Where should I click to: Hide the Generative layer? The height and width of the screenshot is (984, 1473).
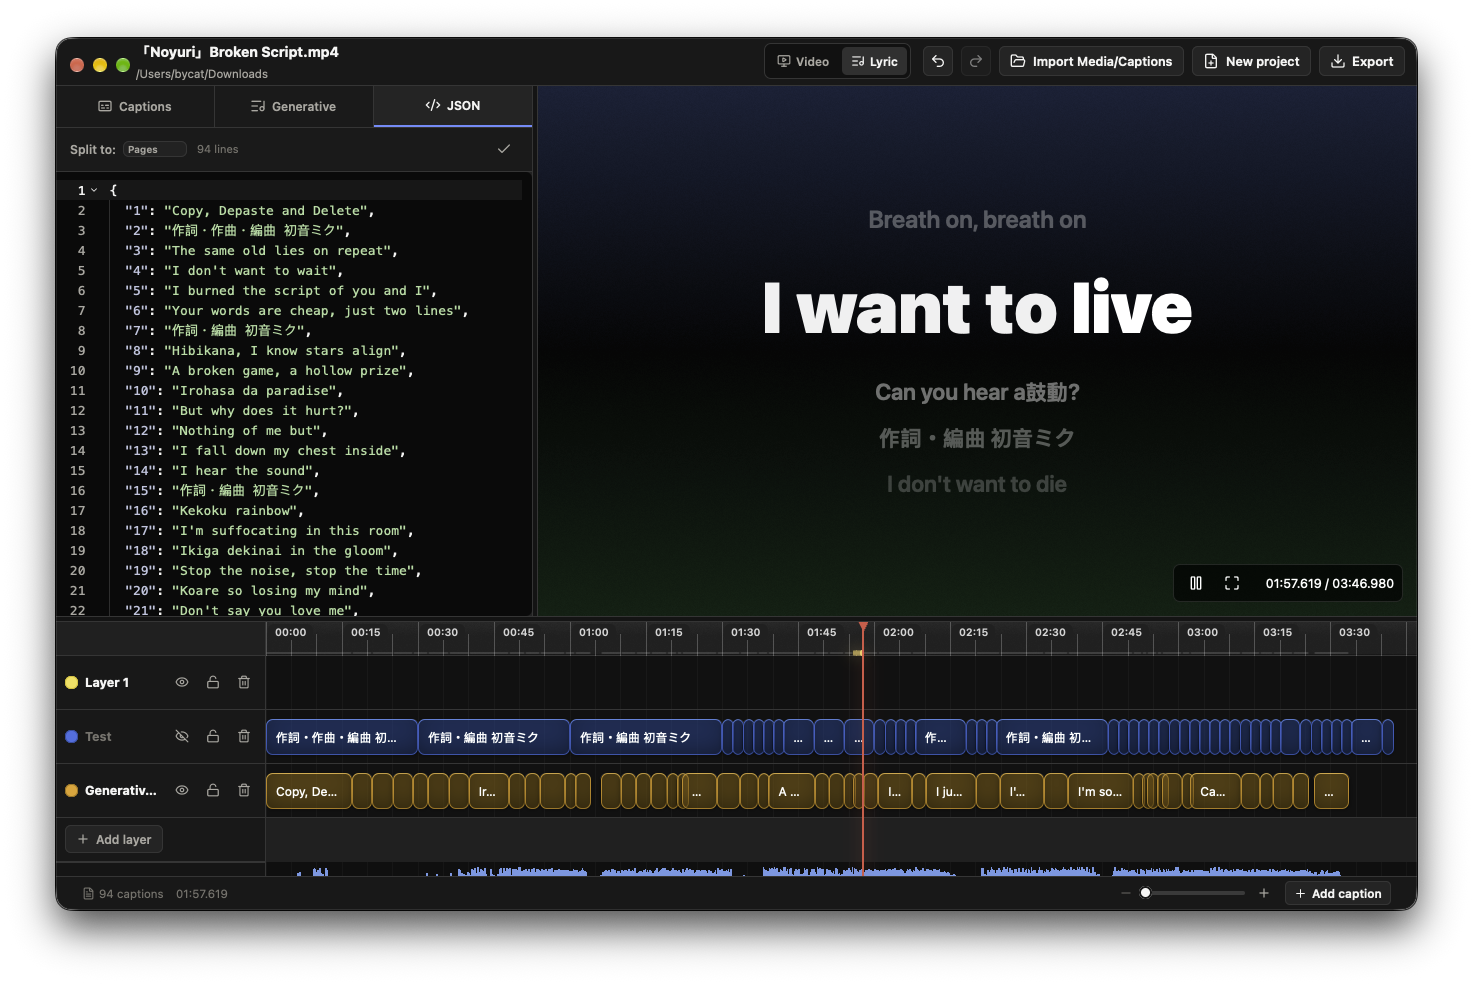(x=182, y=790)
